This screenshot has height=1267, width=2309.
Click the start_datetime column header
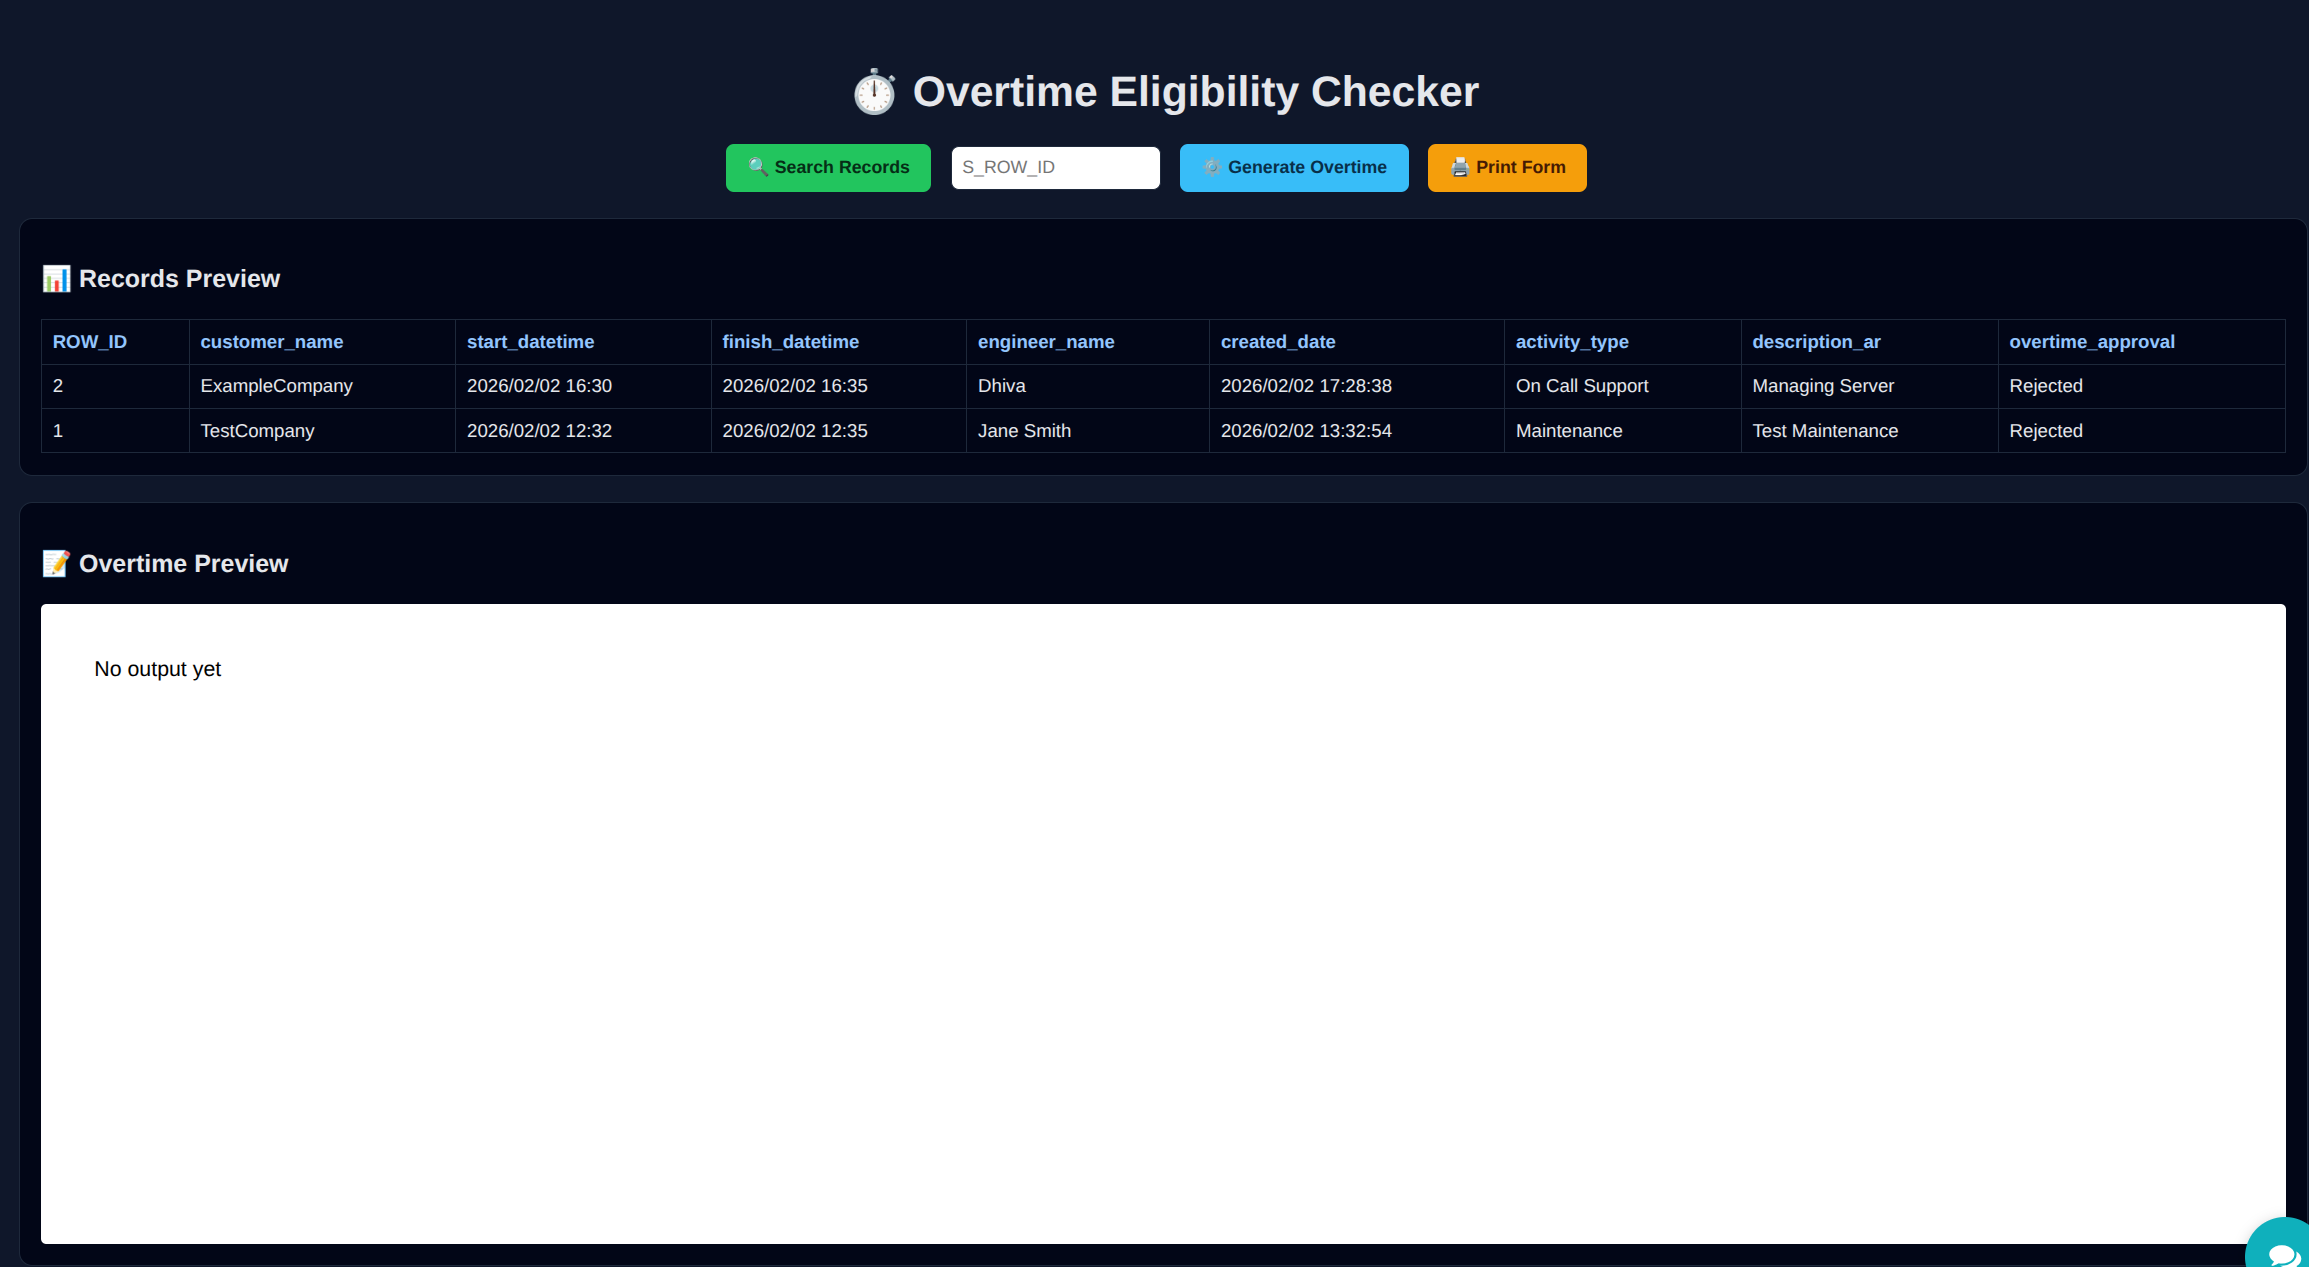[x=530, y=341]
